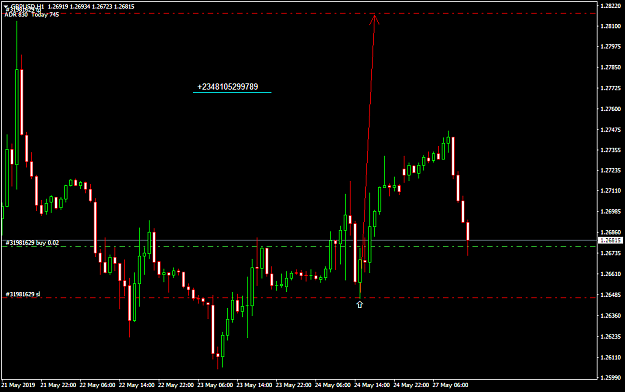Image resolution: width=625 pixels, height=392 pixels.
Task: Click price level 1.25990 on the axis
Action: (610, 377)
